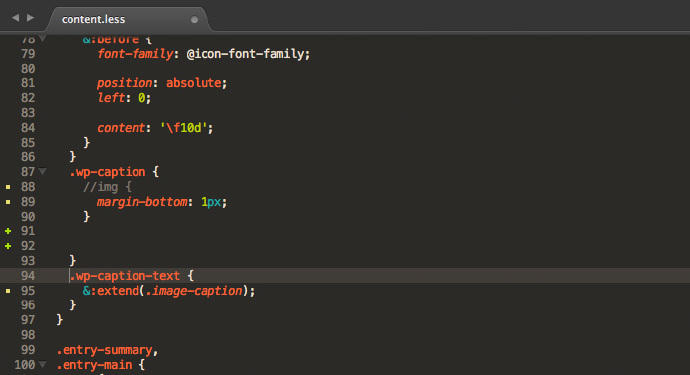Click the added-line plus marker on line 91
Image resolution: width=690 pixels, height=375 pixels.
(8, 231)
